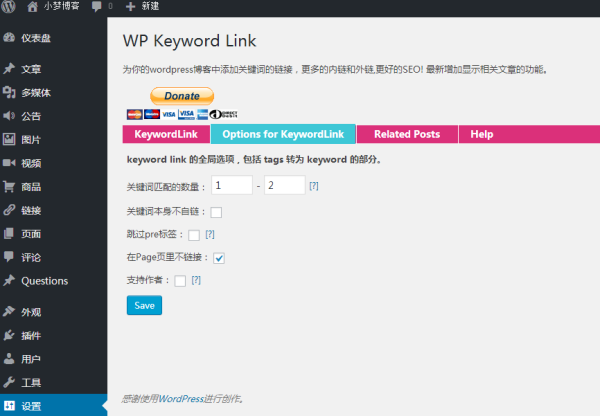The width and height of the screenshot is (600, 416).
Task: Click the pin icon next to Questions
Action: pos(9,281)
